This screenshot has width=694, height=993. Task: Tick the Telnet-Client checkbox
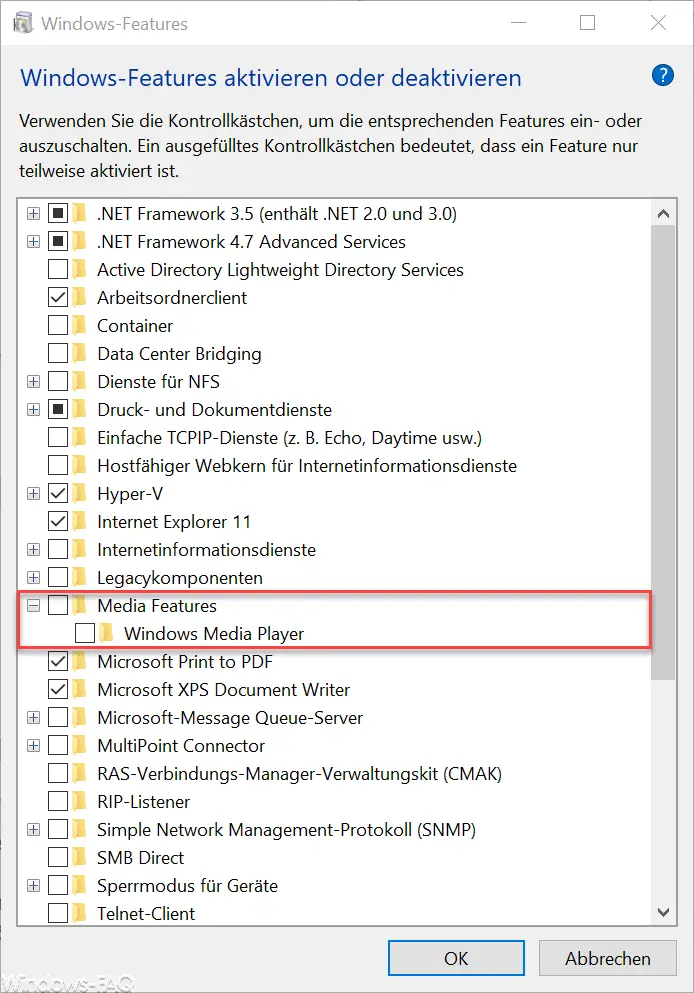point(58,913)
